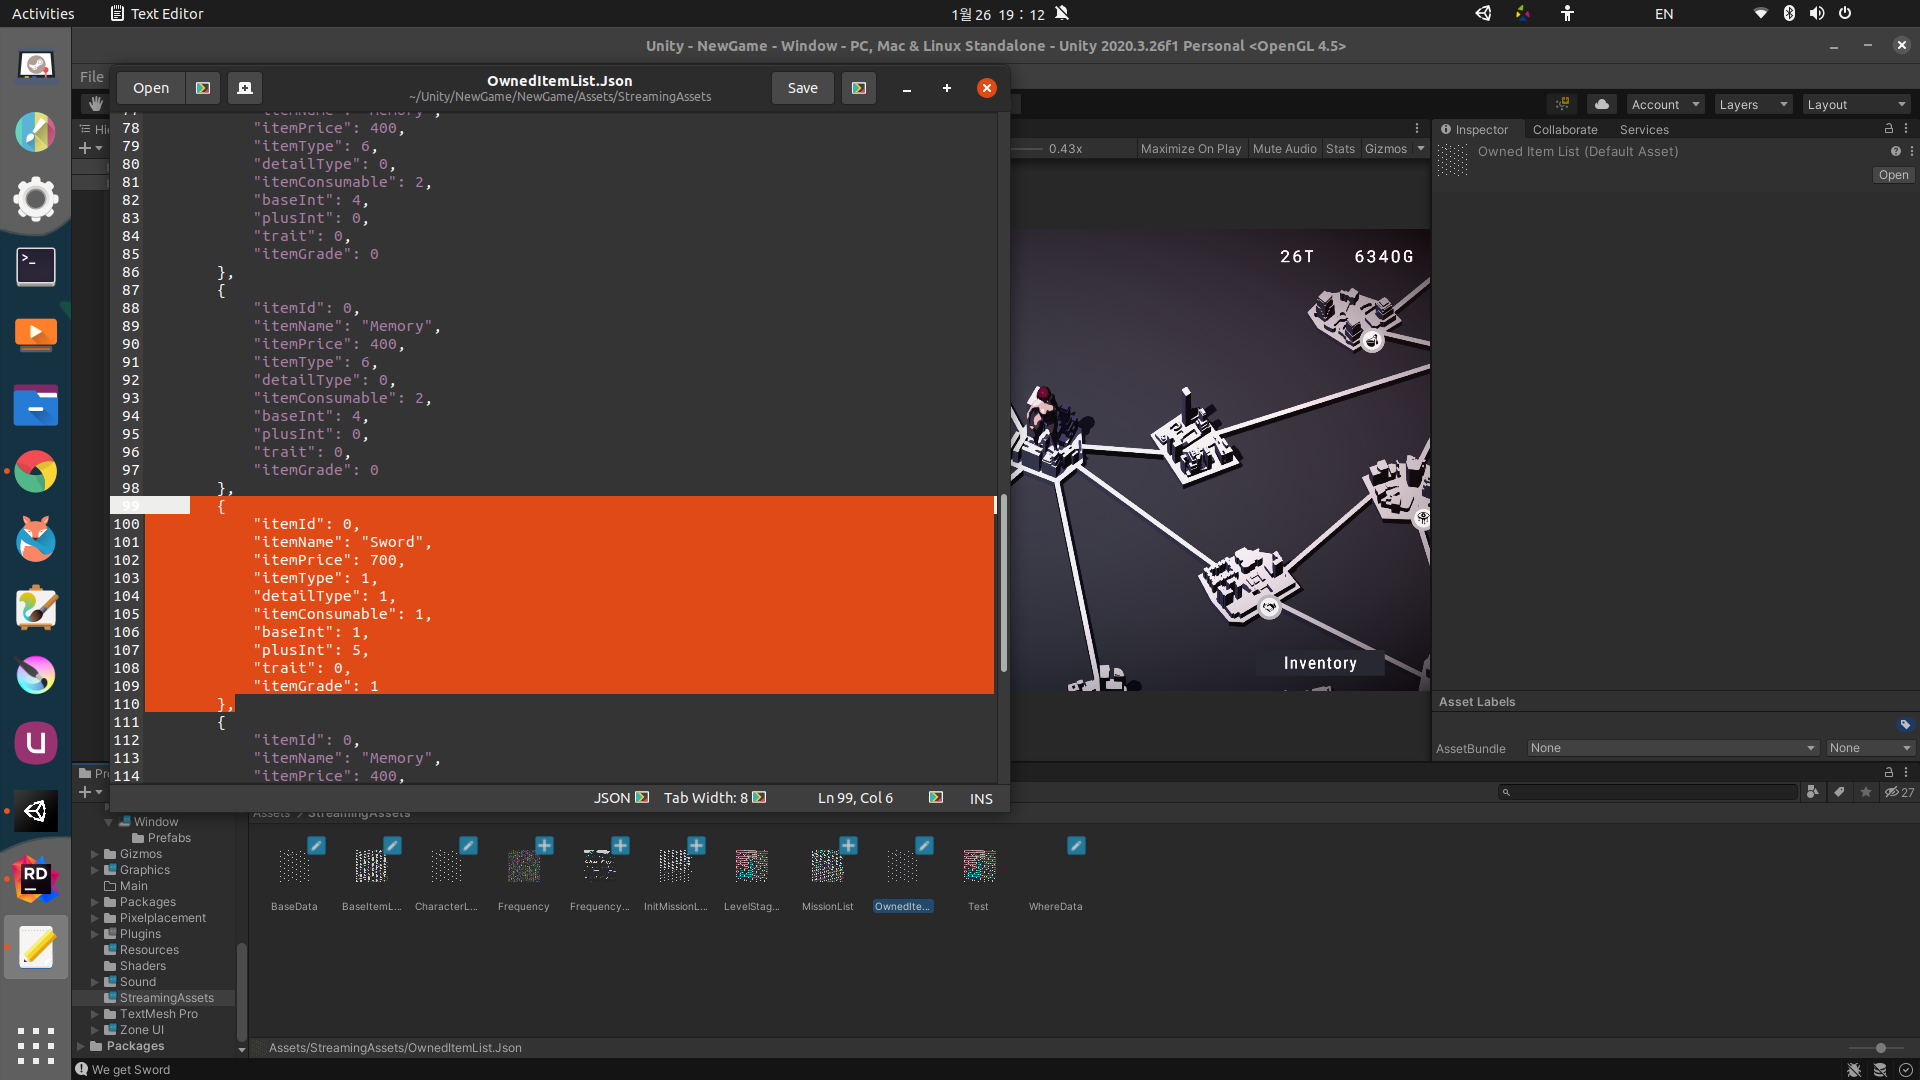Click the Unity cloud services icon
The image size is (1920, 1080).
[1602, 104]
